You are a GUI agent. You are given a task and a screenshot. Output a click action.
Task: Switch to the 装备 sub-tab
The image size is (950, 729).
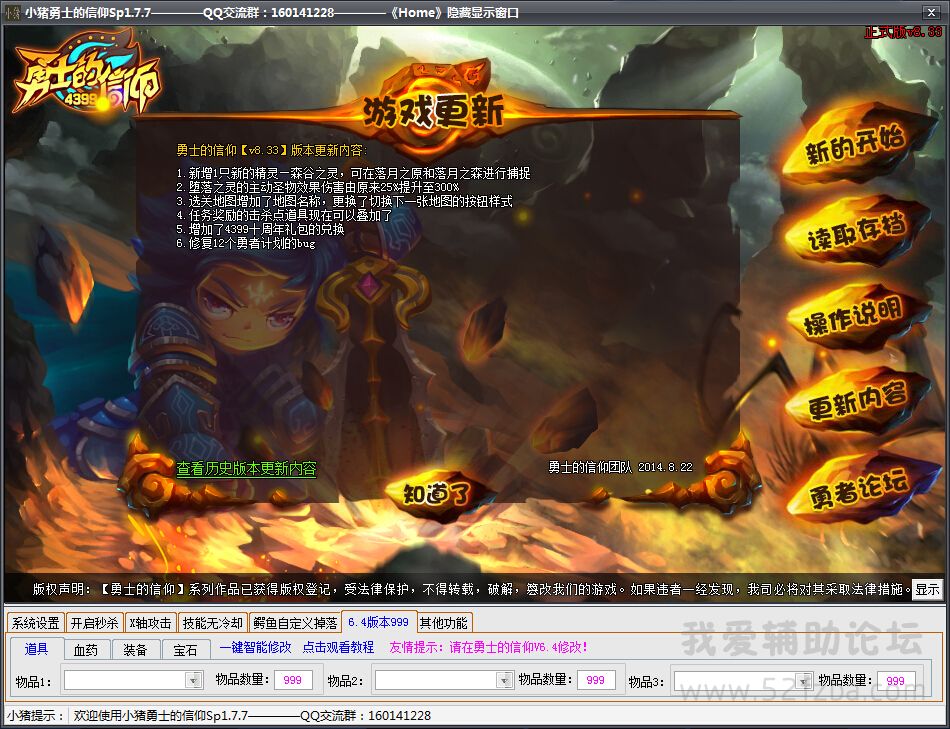click(x=135, y=650)
